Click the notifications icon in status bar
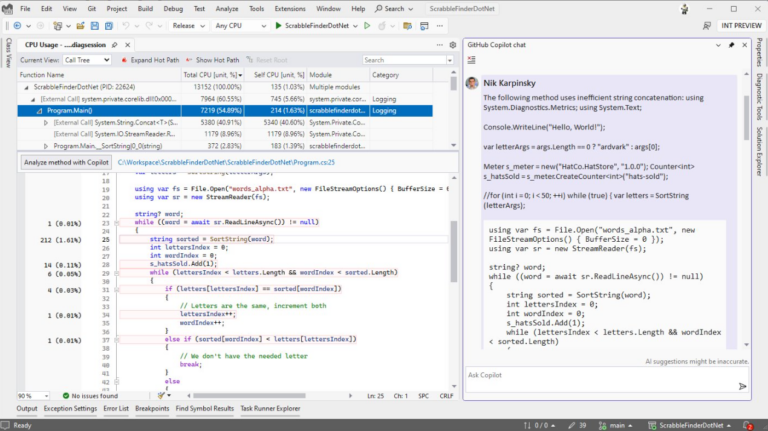 pyautogui.click(x=747, y=425)
